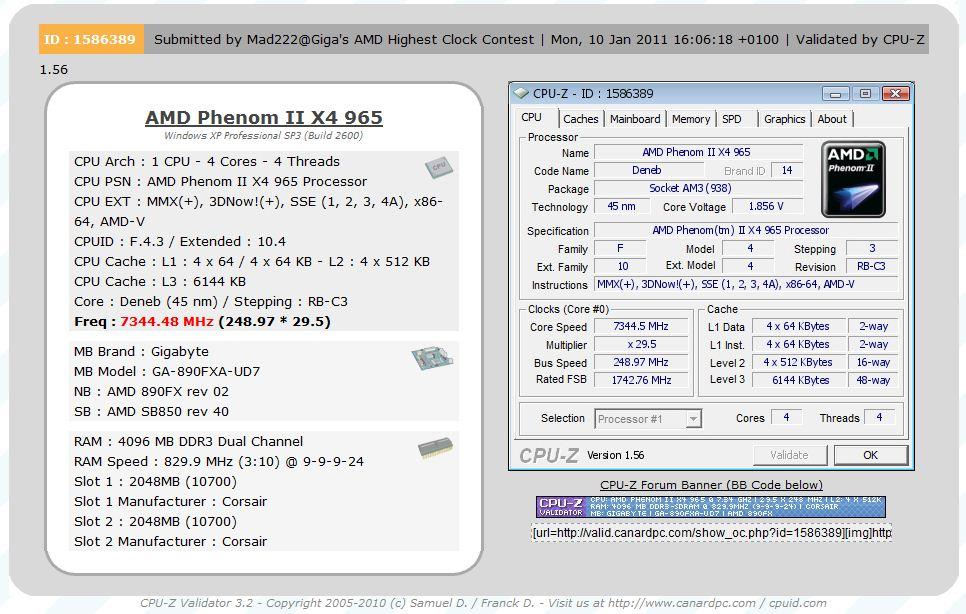Open the AMD Phenom II X4 965 heading link
Viewport: 966px width, 614px height.
[264, 117]
